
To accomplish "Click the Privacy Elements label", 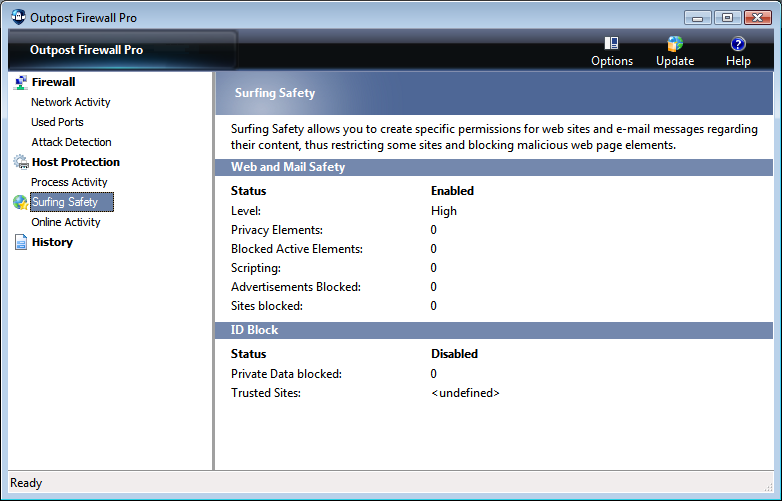I will click(277, 230).
